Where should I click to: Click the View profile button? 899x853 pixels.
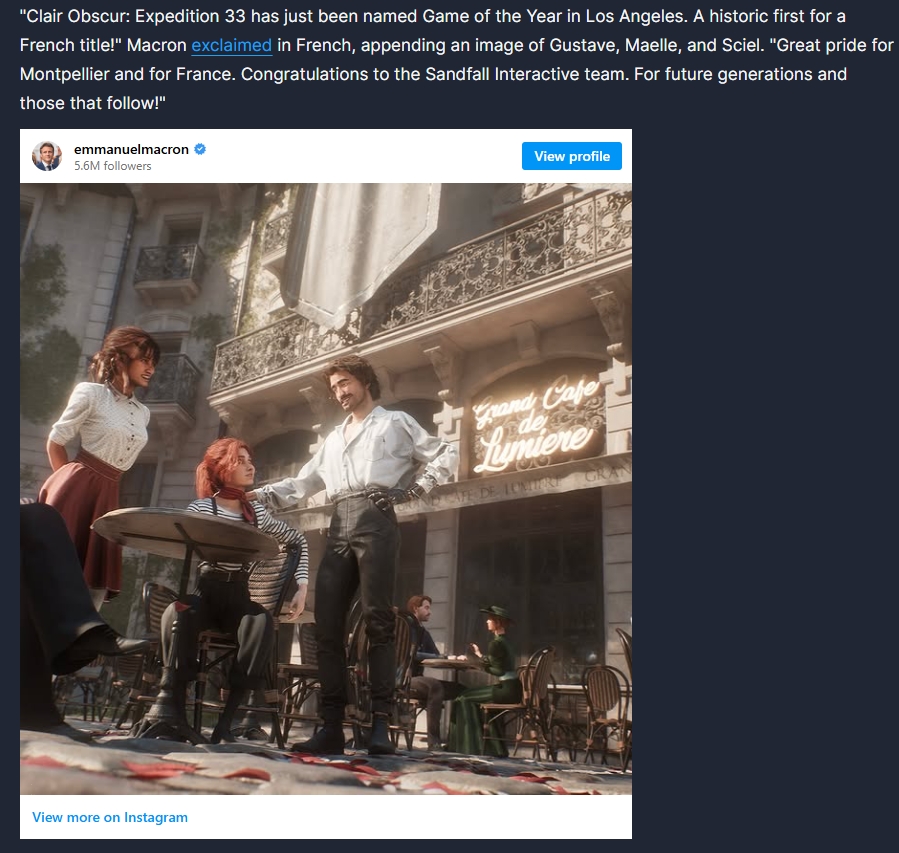pos(572,156)
